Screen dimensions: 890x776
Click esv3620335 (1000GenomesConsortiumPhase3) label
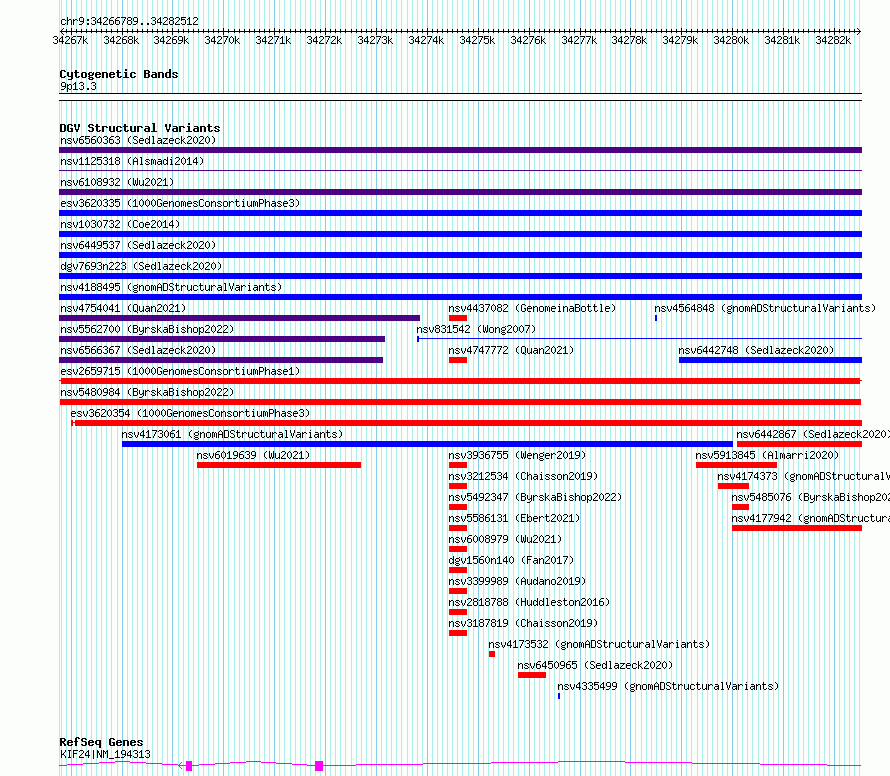[180, 203]
